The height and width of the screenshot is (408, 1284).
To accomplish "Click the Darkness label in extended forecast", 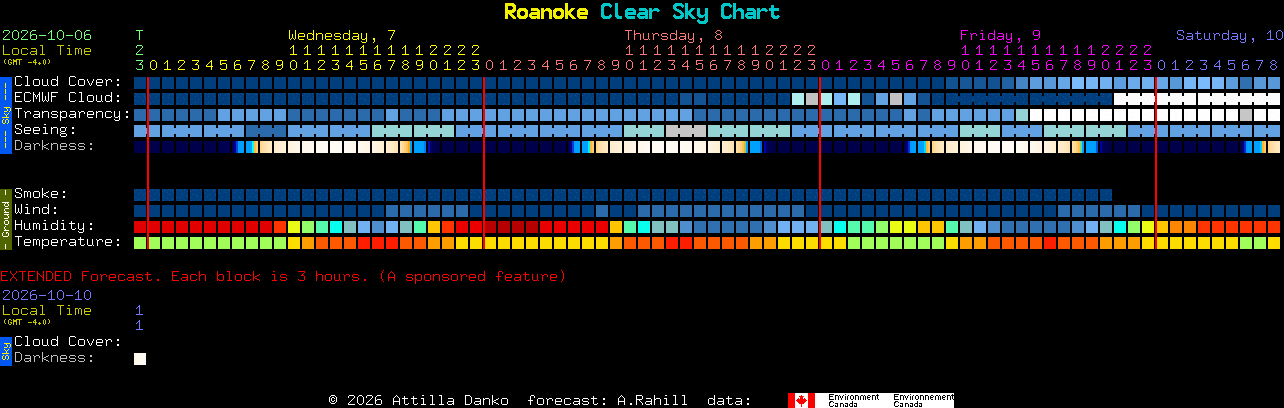I will pyautogui.click(x=54, y=358).
